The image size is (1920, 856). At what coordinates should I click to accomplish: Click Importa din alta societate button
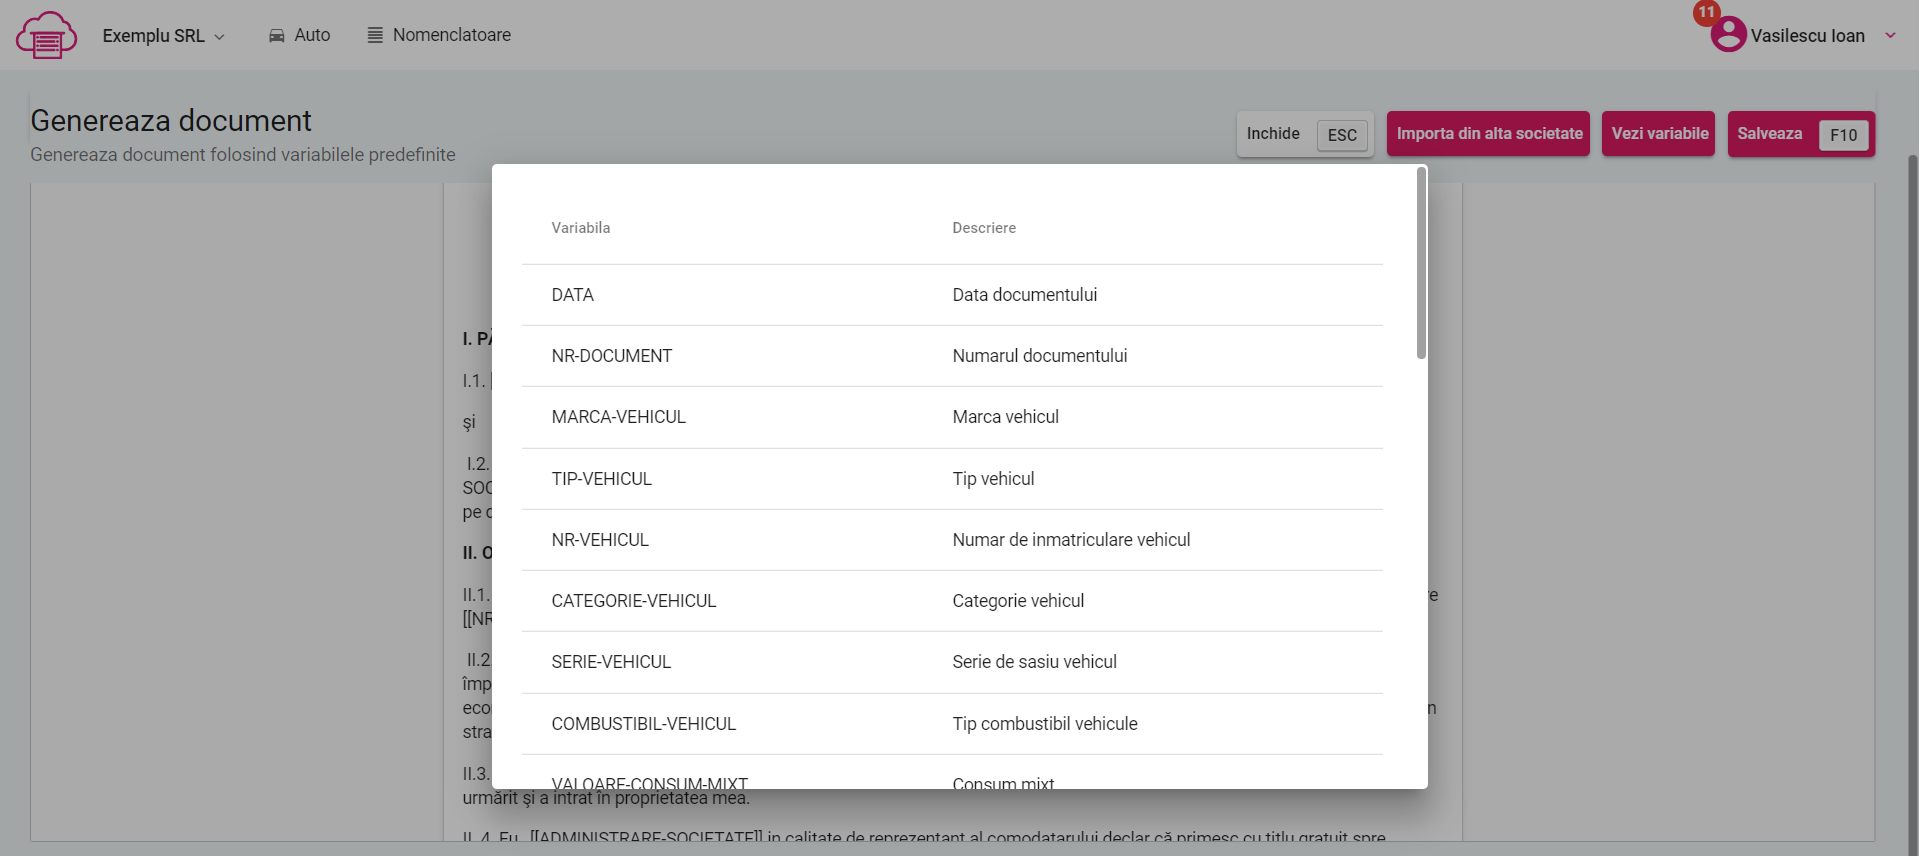click(1488, 134)
